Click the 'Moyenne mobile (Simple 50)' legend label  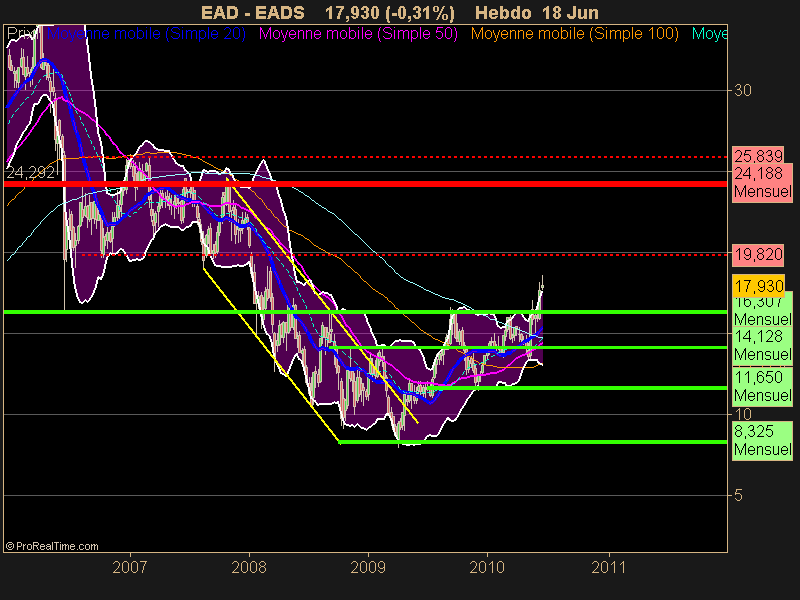tap(358, 34)
